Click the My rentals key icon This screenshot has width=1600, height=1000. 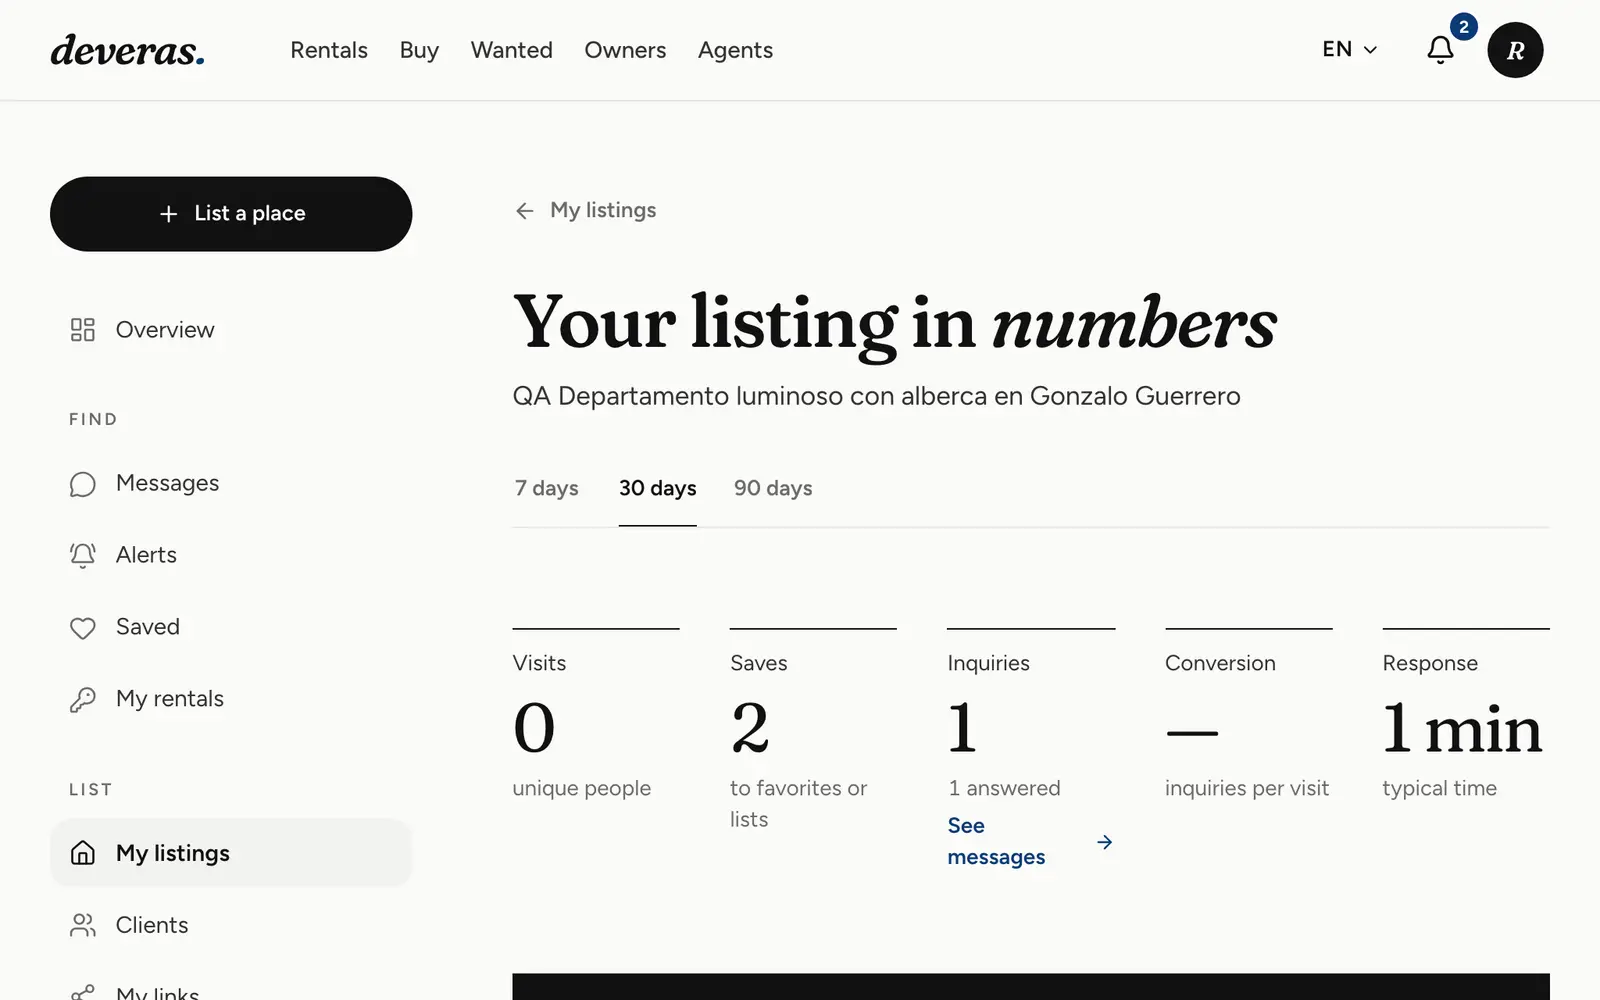point(83,700)
